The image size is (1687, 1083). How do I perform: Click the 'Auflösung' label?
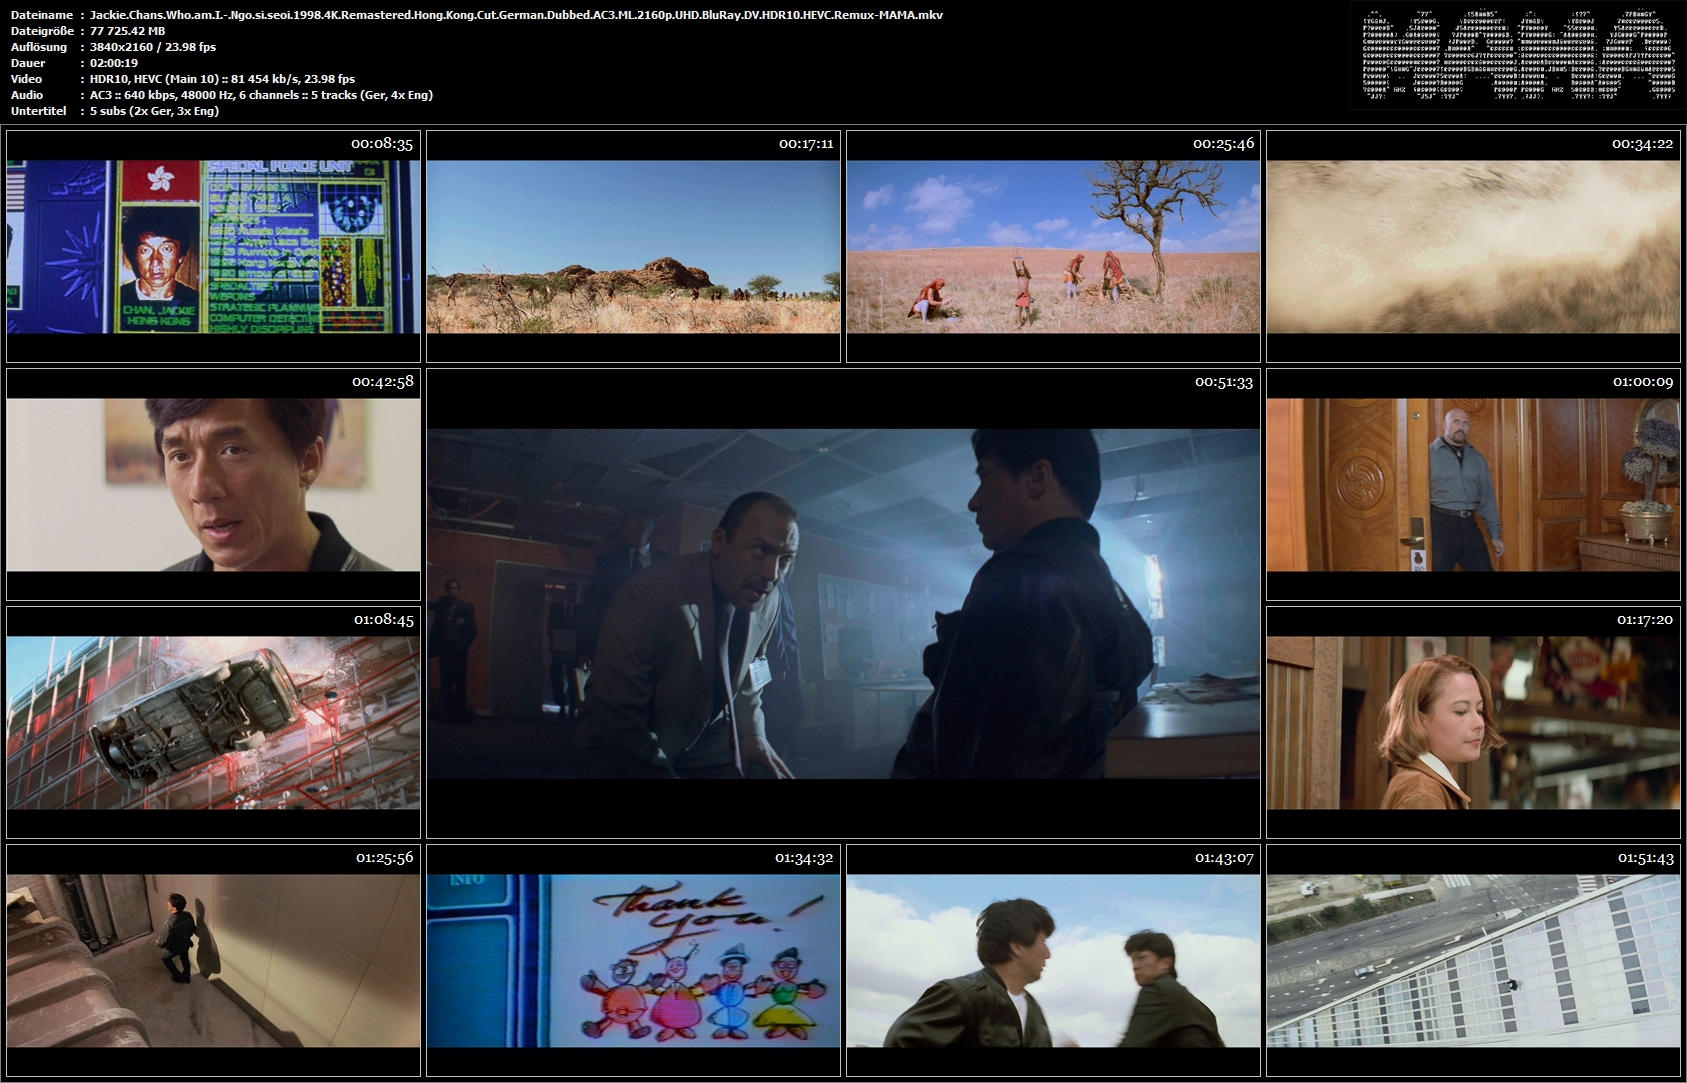(39, 47)
